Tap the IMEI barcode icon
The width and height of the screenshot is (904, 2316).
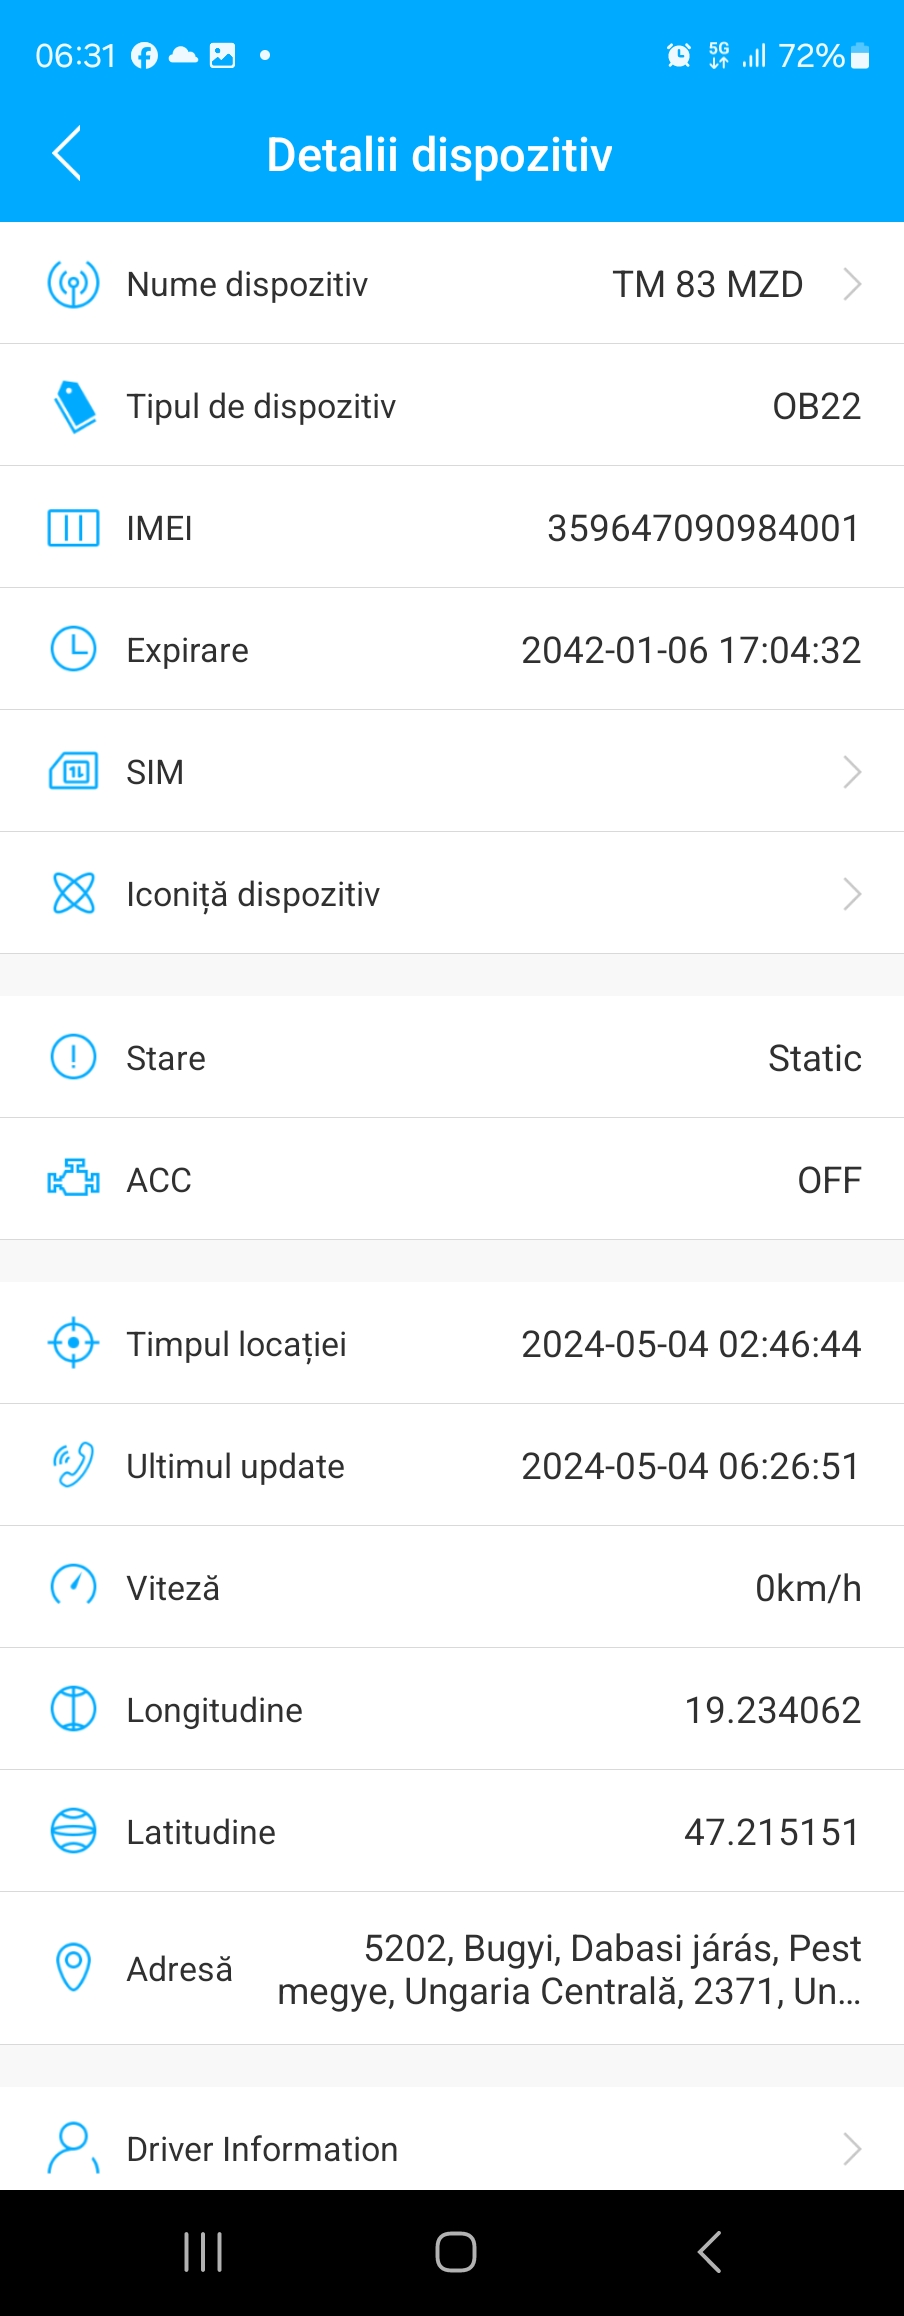pyautogui.click(x=73, y=528)
